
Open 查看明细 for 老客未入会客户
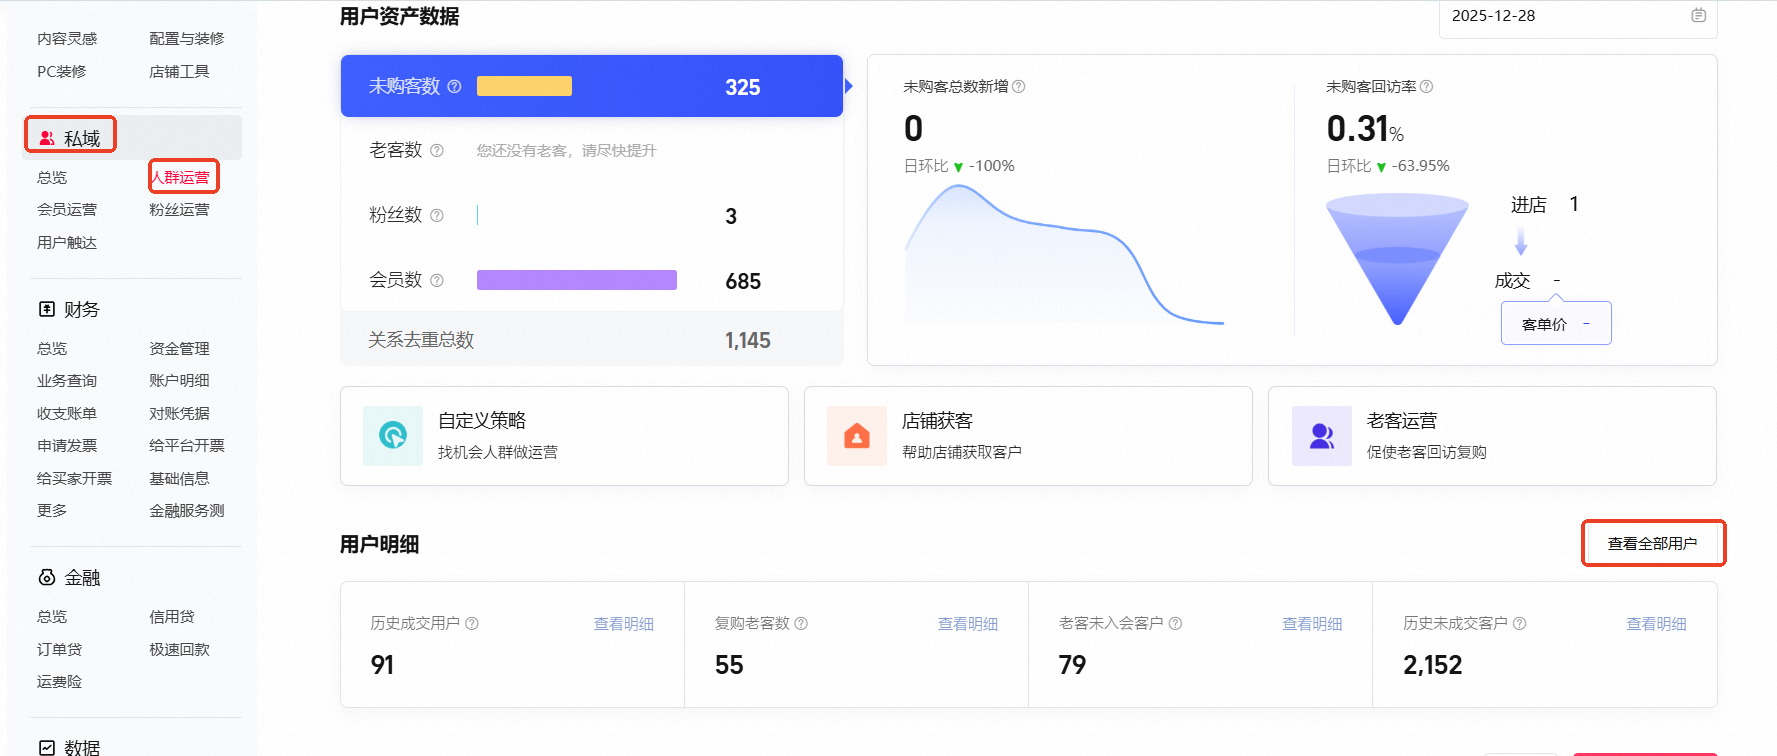click(1312, 624)
